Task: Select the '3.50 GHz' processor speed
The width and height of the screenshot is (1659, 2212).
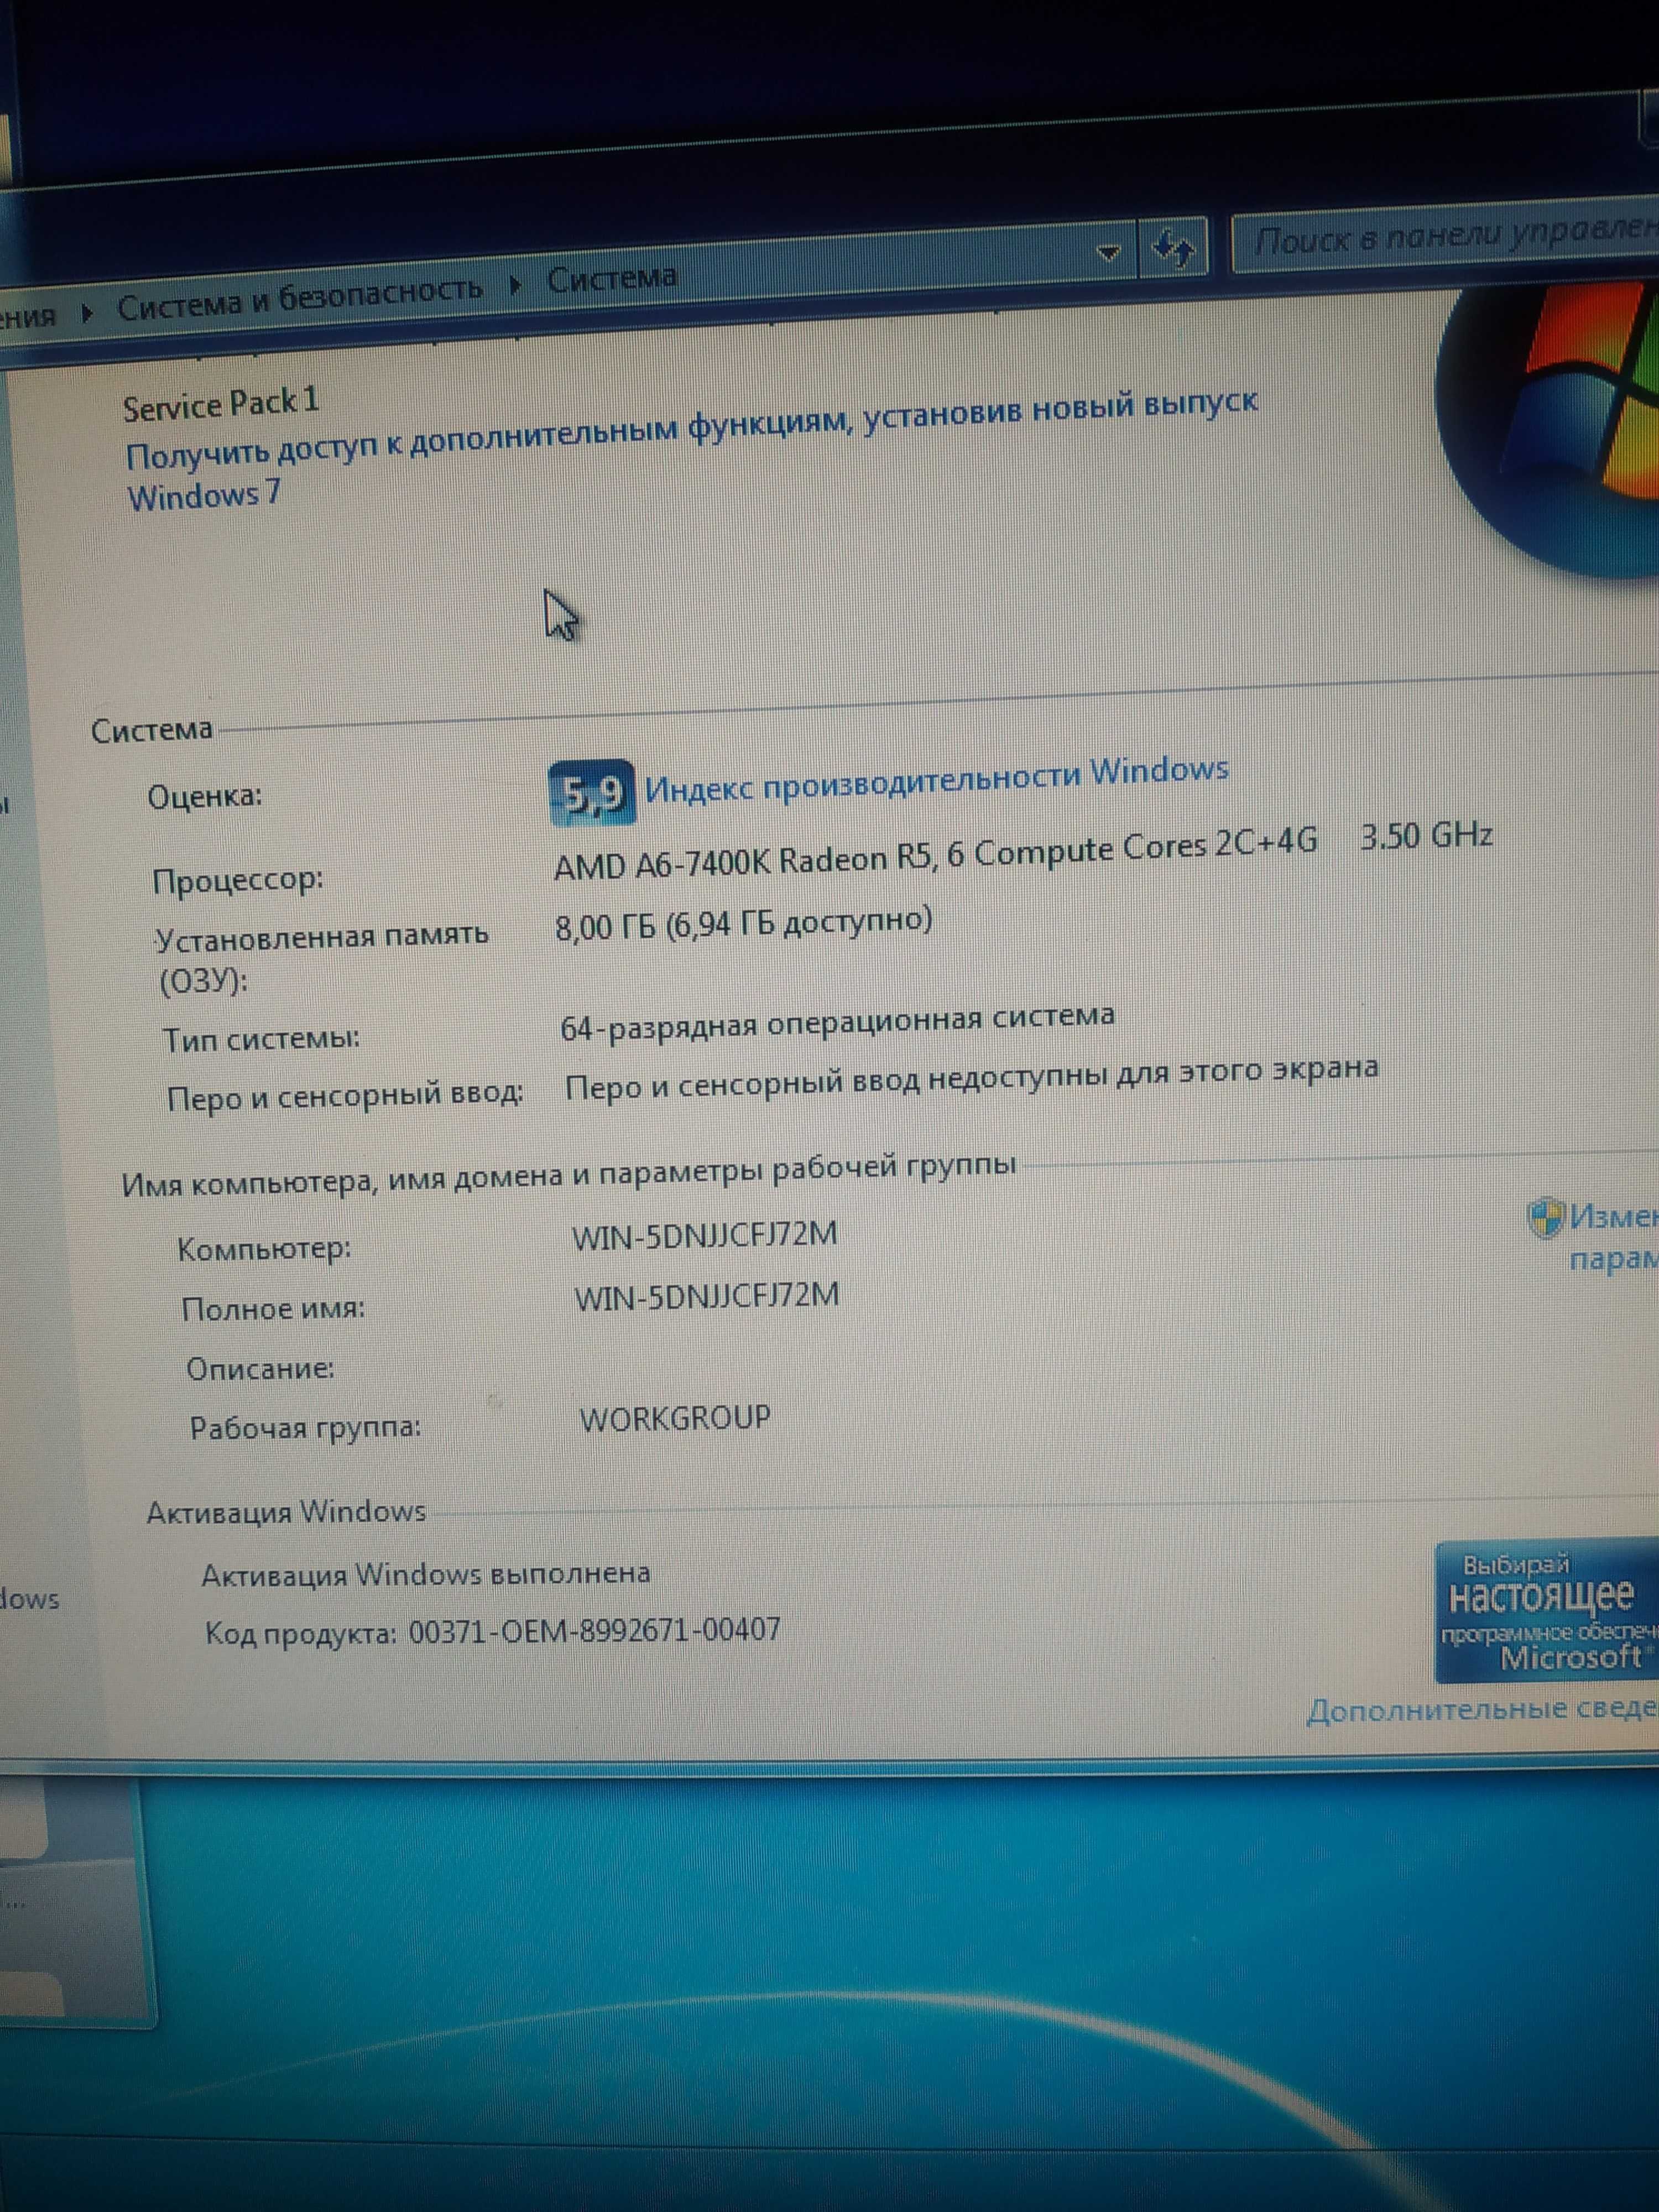Action: point(1427,835)
